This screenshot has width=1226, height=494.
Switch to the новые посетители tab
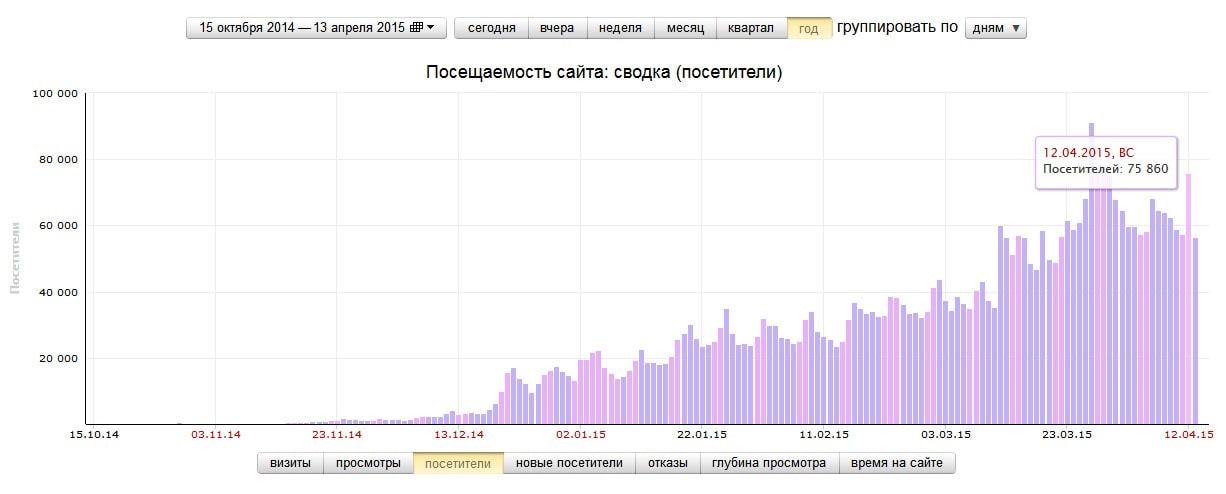569,463
